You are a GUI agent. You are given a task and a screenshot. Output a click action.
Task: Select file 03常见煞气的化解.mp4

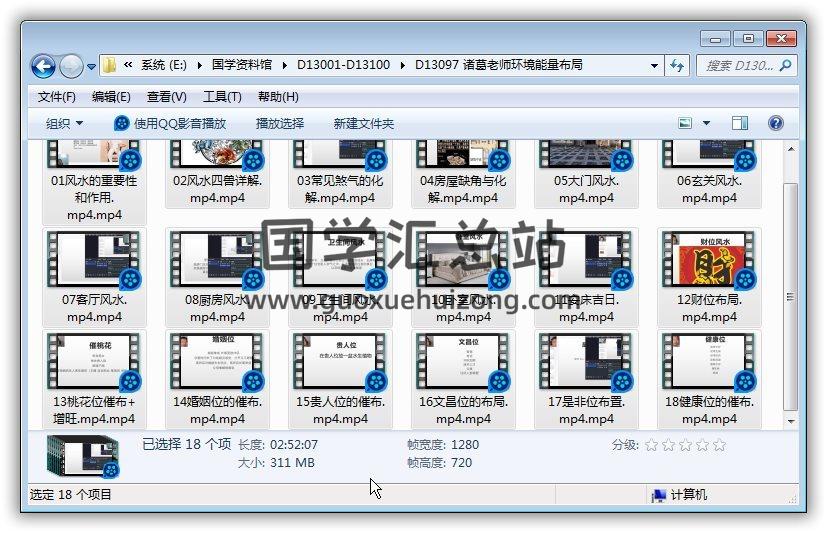340,174
